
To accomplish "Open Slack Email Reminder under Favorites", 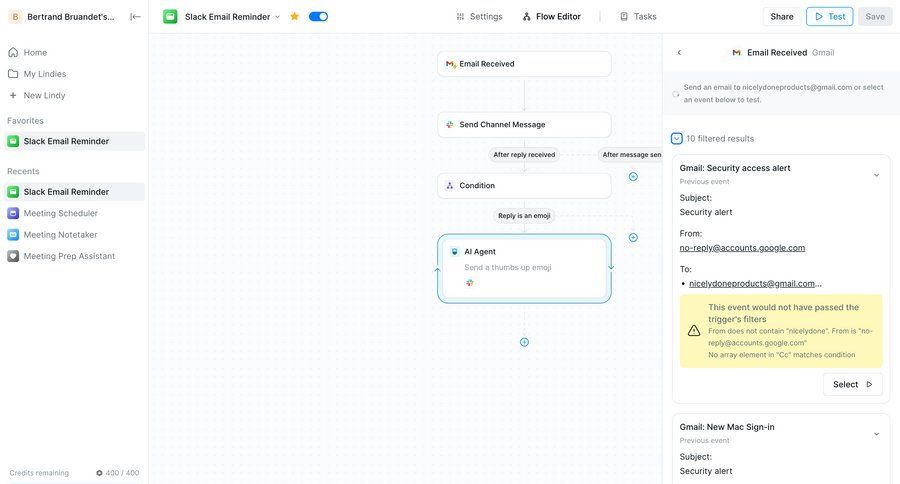I will [75, 141].
